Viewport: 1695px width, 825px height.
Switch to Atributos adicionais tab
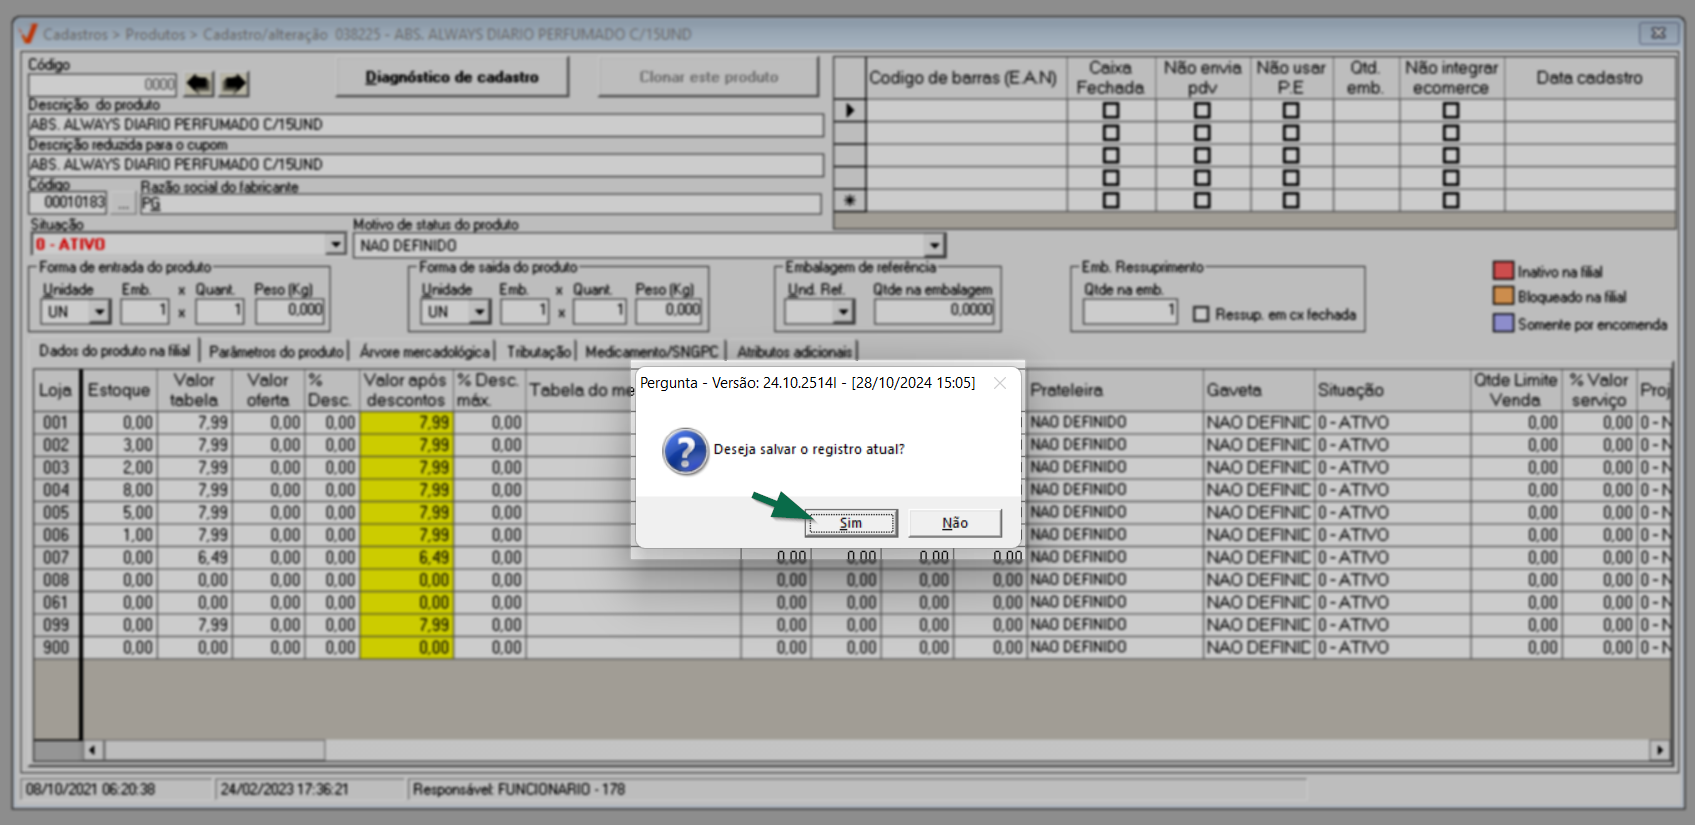tap(795, 351)
